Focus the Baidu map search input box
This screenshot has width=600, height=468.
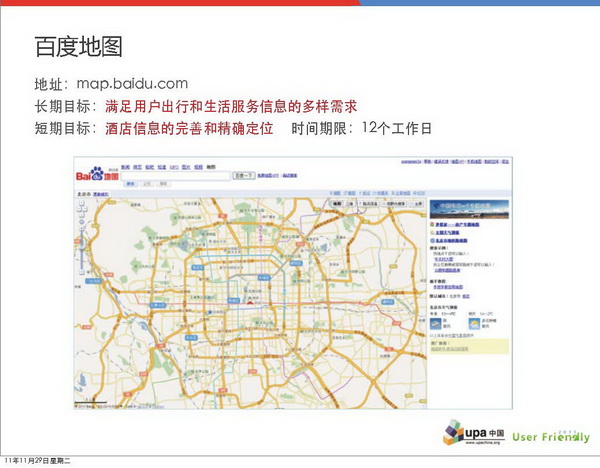[176, 176]
